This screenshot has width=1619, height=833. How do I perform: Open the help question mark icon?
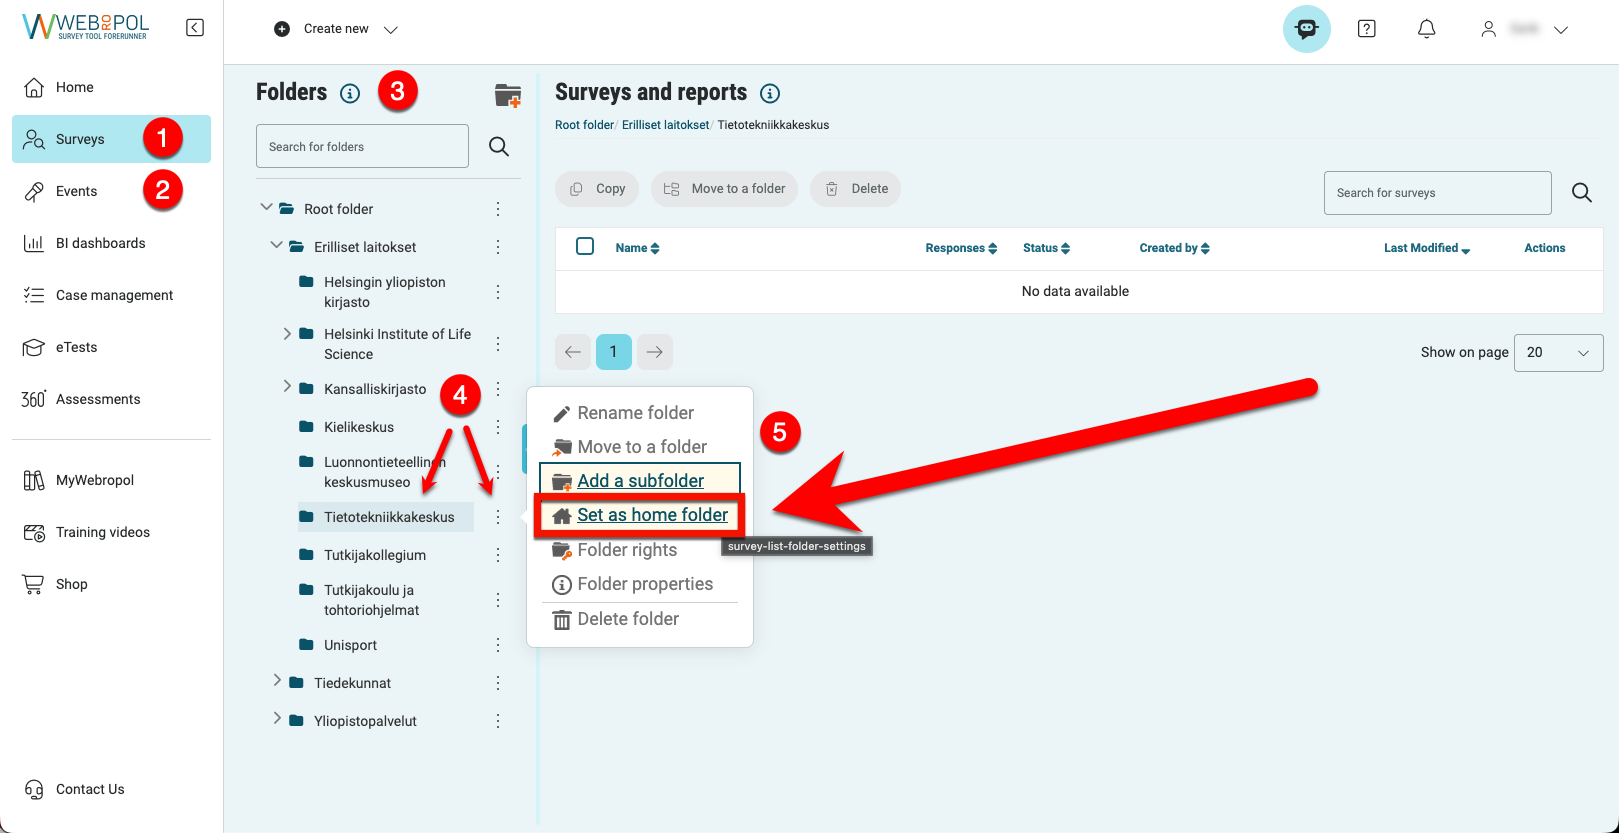(1366, 29)
